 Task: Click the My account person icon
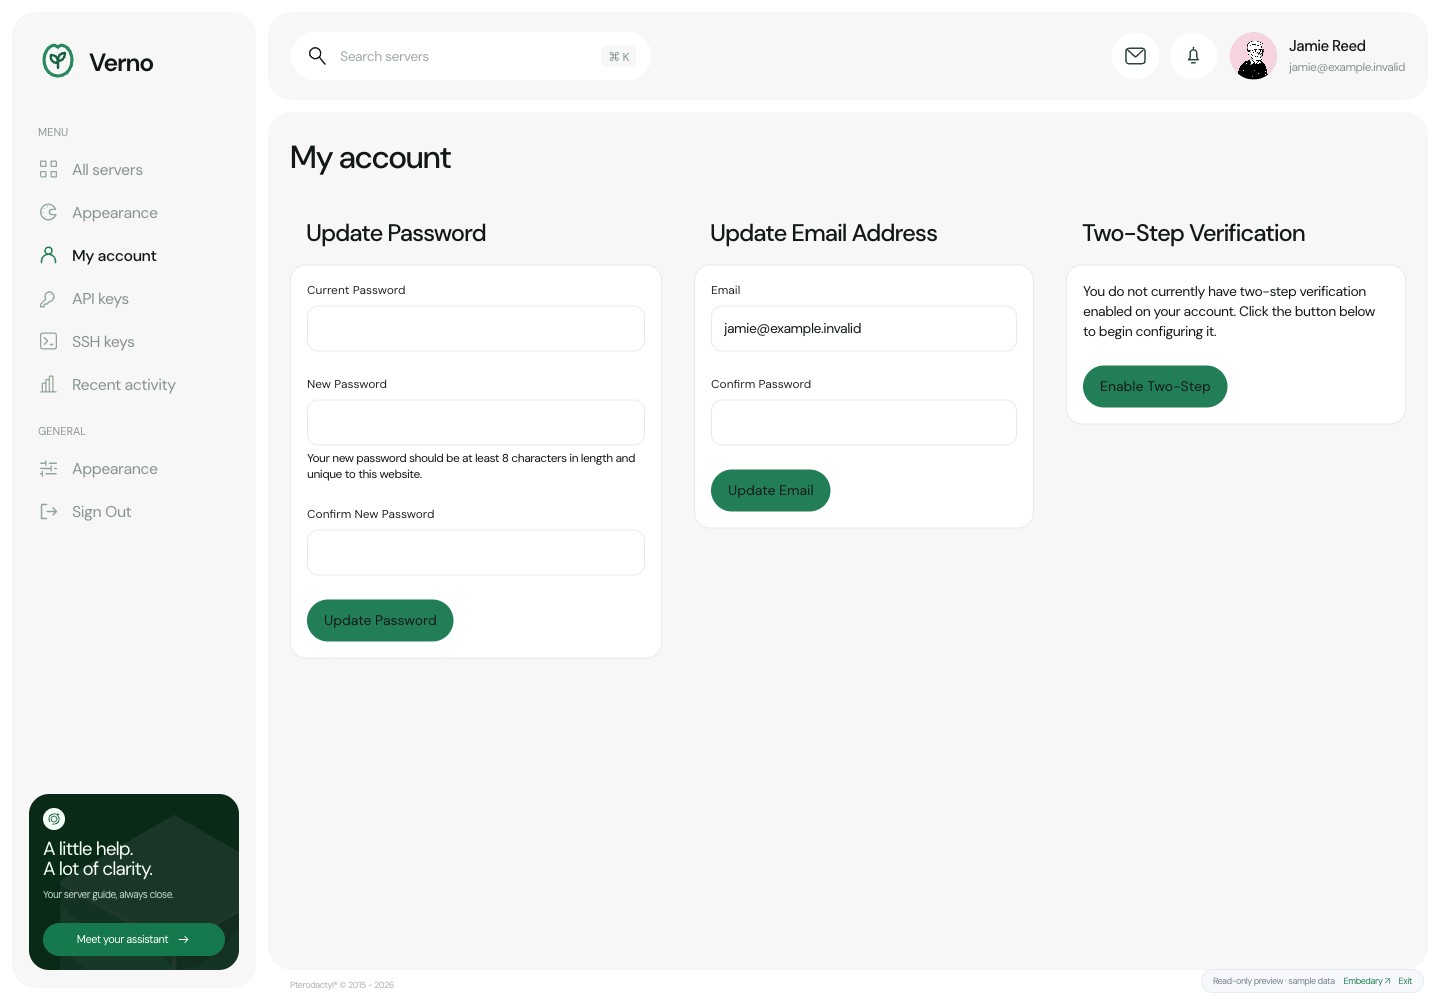click(48, 255)
